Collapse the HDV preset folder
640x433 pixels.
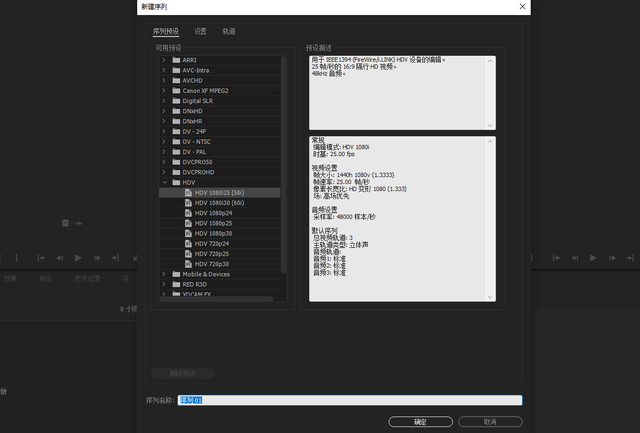(164, 182)
